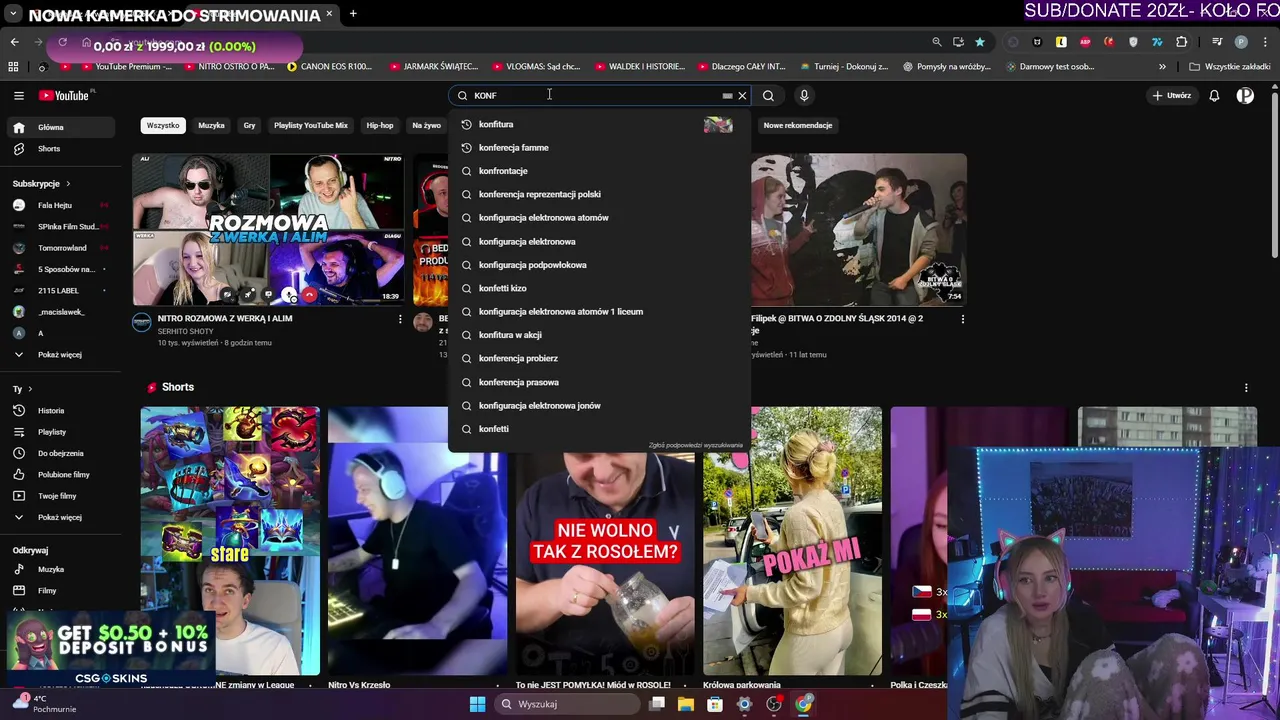Expand hidden bookmarks with double chevron
Viewport: 1280px width, 720px height.
1162,67
